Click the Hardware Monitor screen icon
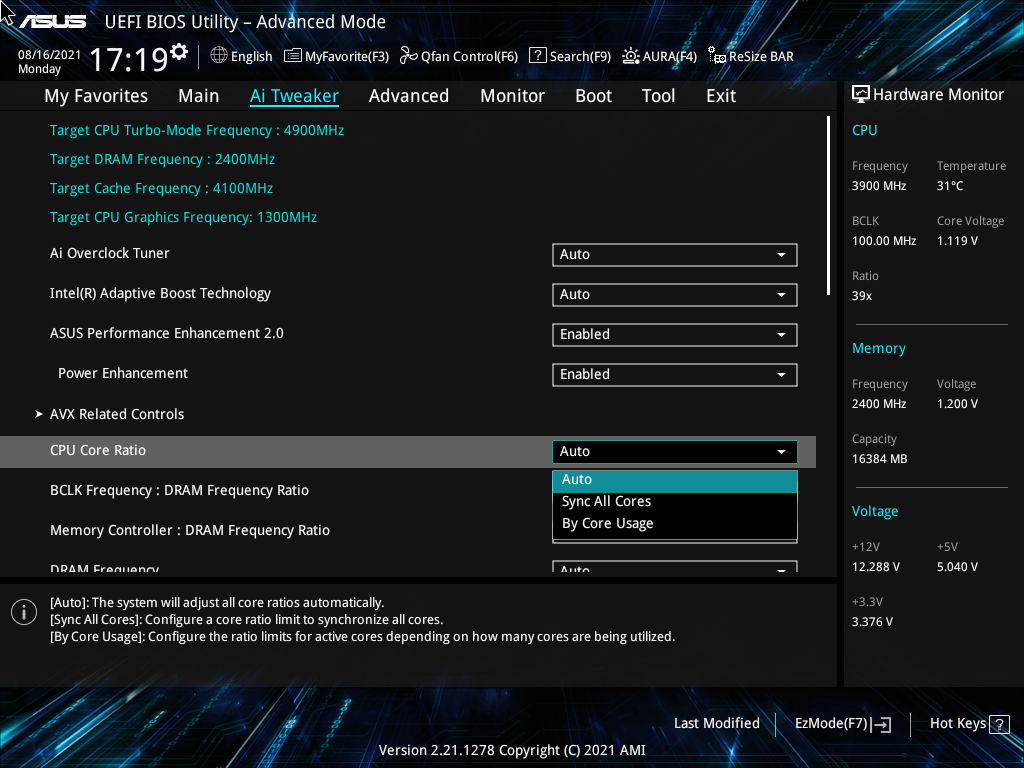The width and height of the screenshot is (1024, 768). tap(861, 95)
